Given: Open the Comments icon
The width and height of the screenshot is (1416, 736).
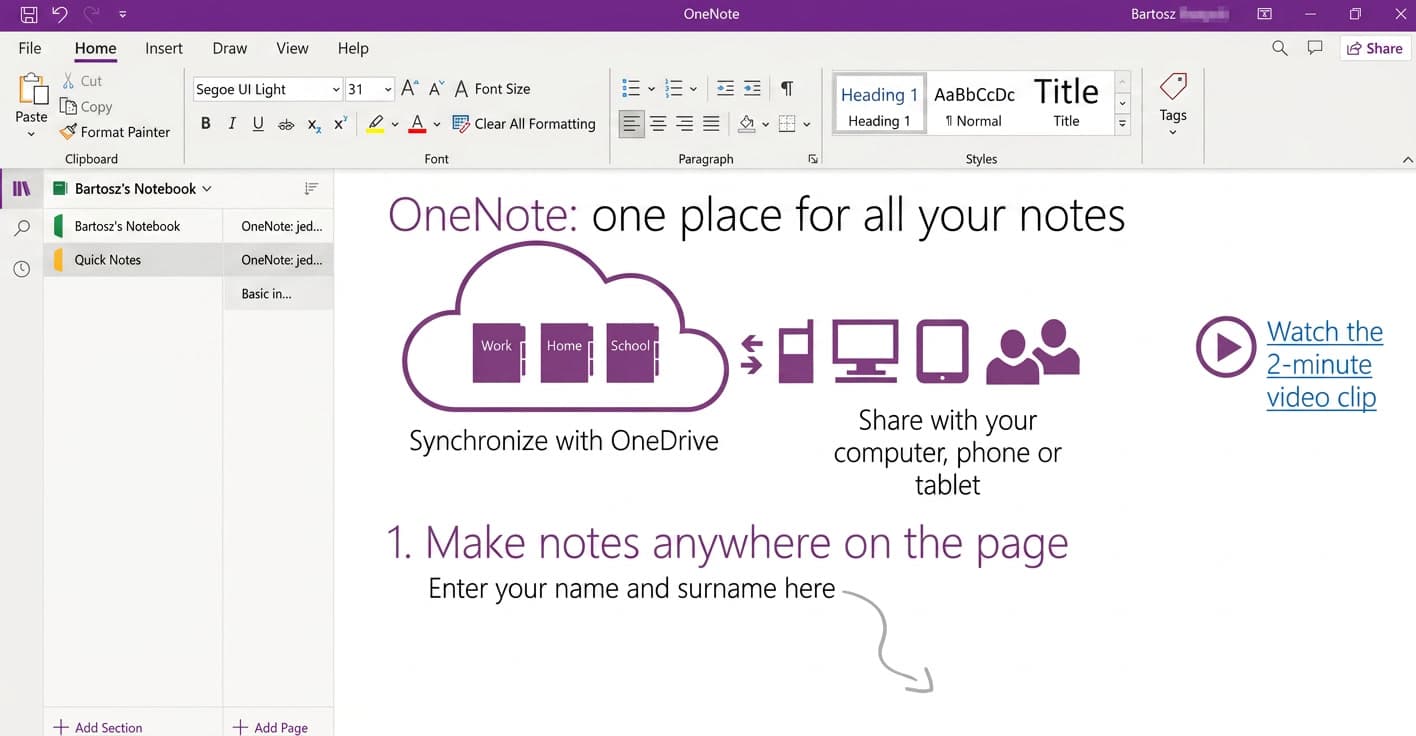Looking at the screenshot, I should (1315, 48).
